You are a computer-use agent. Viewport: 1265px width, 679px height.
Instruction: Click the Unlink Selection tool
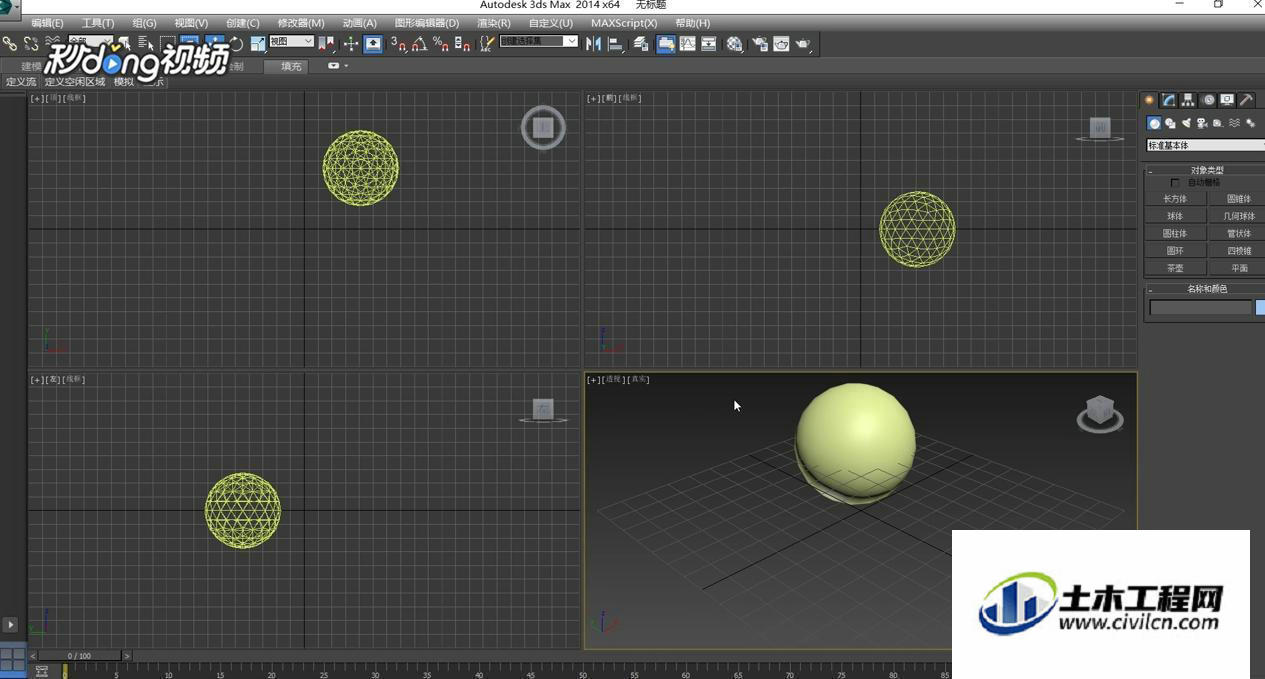click(31, 43)
